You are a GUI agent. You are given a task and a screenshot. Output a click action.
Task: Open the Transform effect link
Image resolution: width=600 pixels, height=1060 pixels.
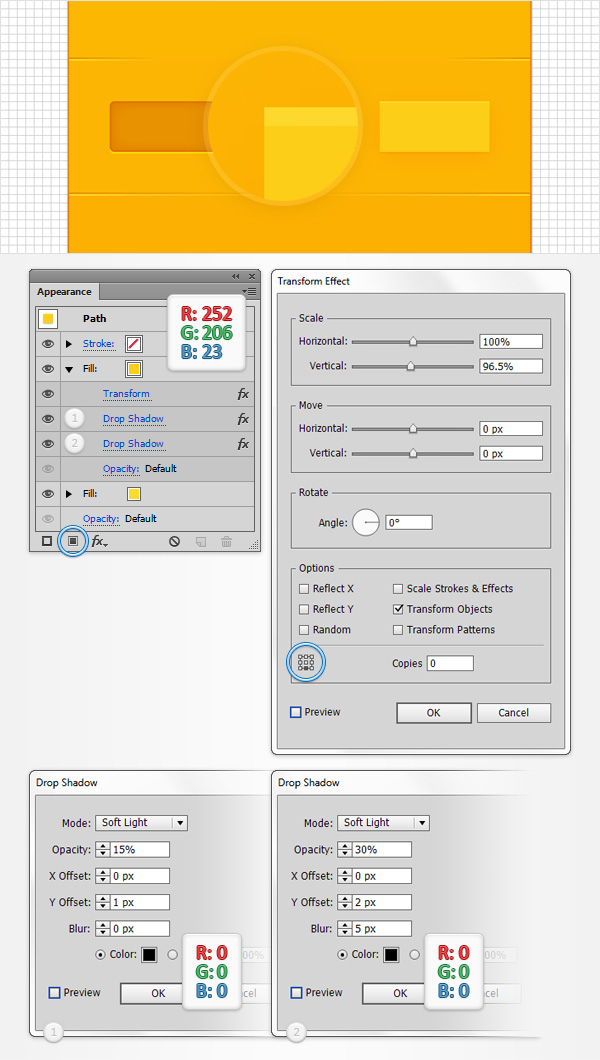click(x=126, y=394)
